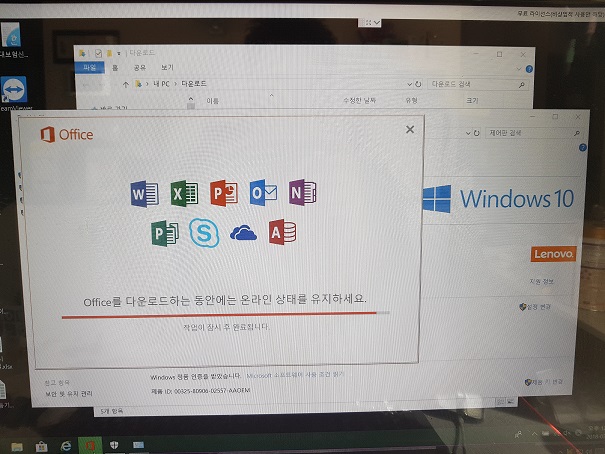Open the 홈 tab in Explorer ribbon
This screenshot has height=454, width=605.
[115, 68]
